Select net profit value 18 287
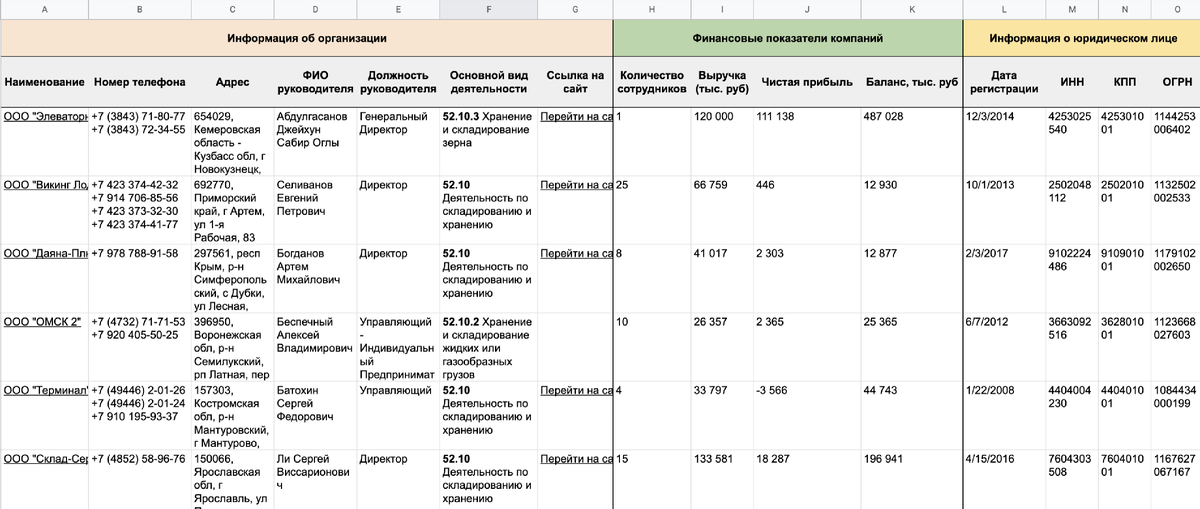Viewport: 1200px width, 509px height. (806, 479)
